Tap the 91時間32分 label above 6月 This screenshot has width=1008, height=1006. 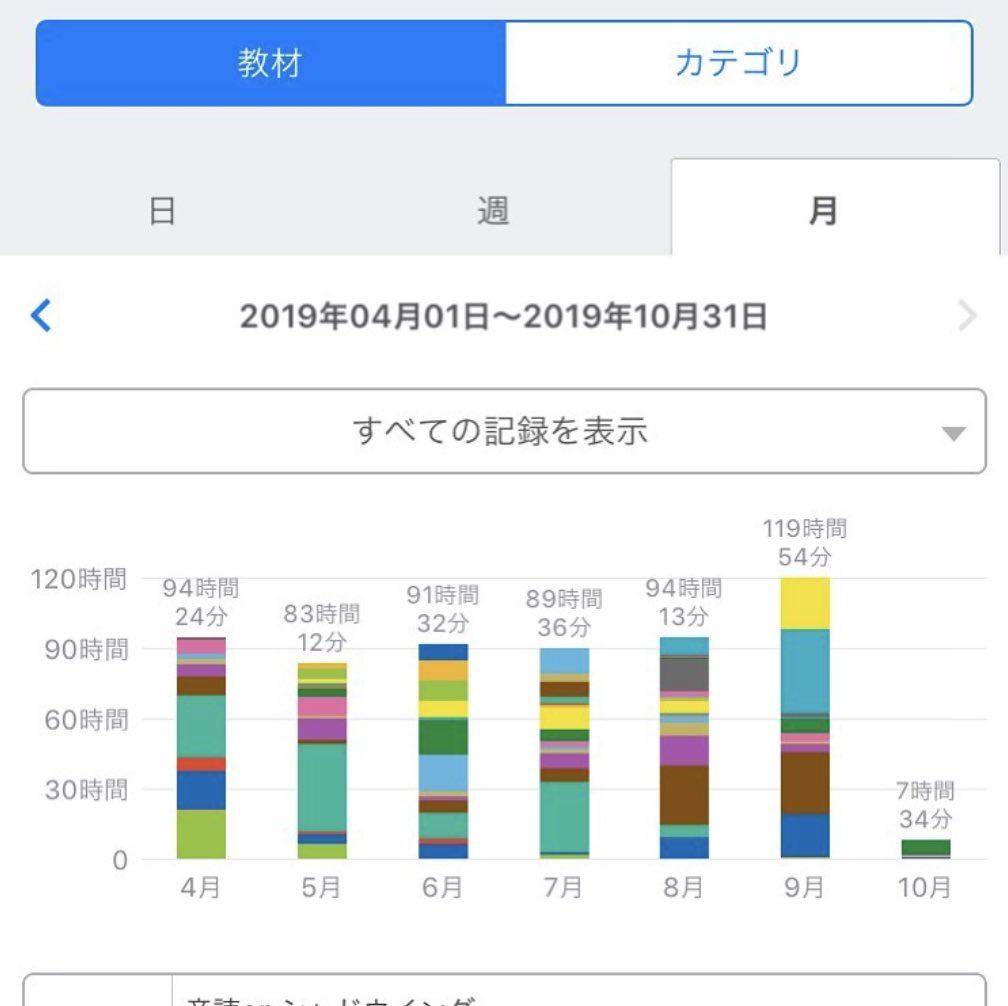tap(443, 609)
